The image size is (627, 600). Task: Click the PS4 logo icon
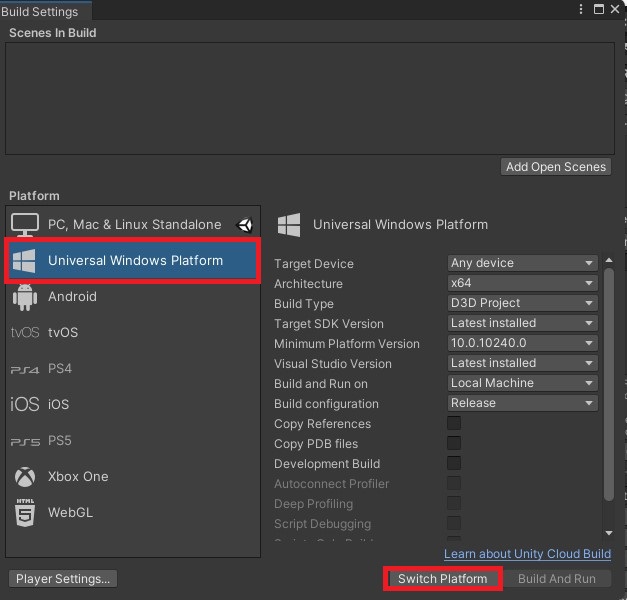click(x=25, y=370)
